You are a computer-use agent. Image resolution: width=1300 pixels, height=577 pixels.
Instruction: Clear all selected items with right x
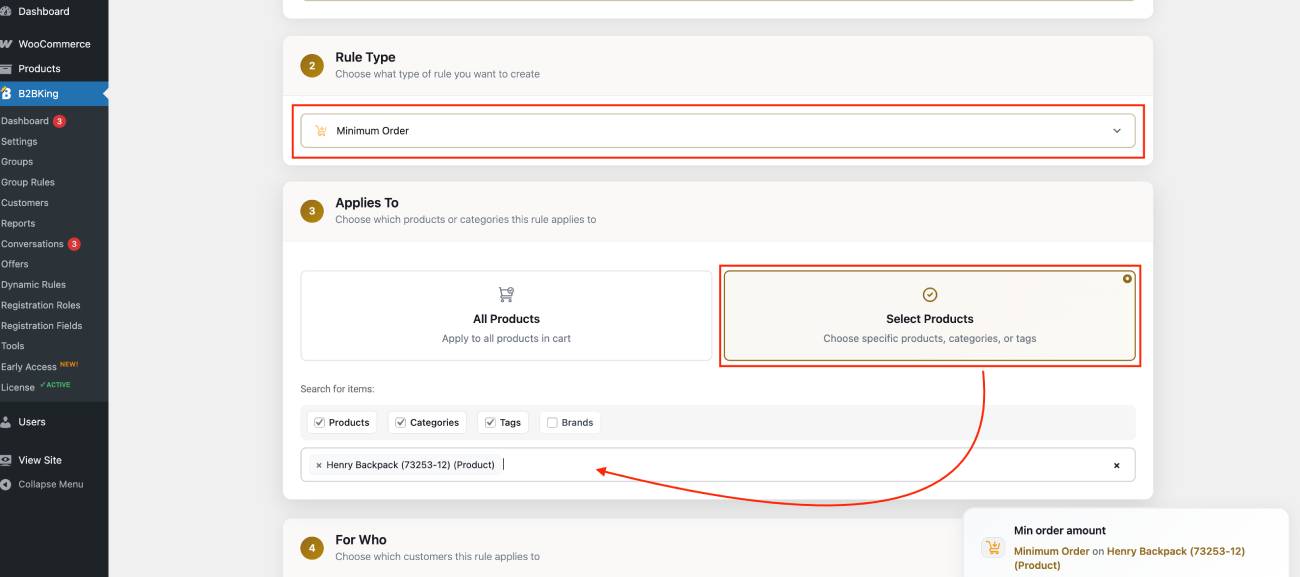coord(1117,465)
